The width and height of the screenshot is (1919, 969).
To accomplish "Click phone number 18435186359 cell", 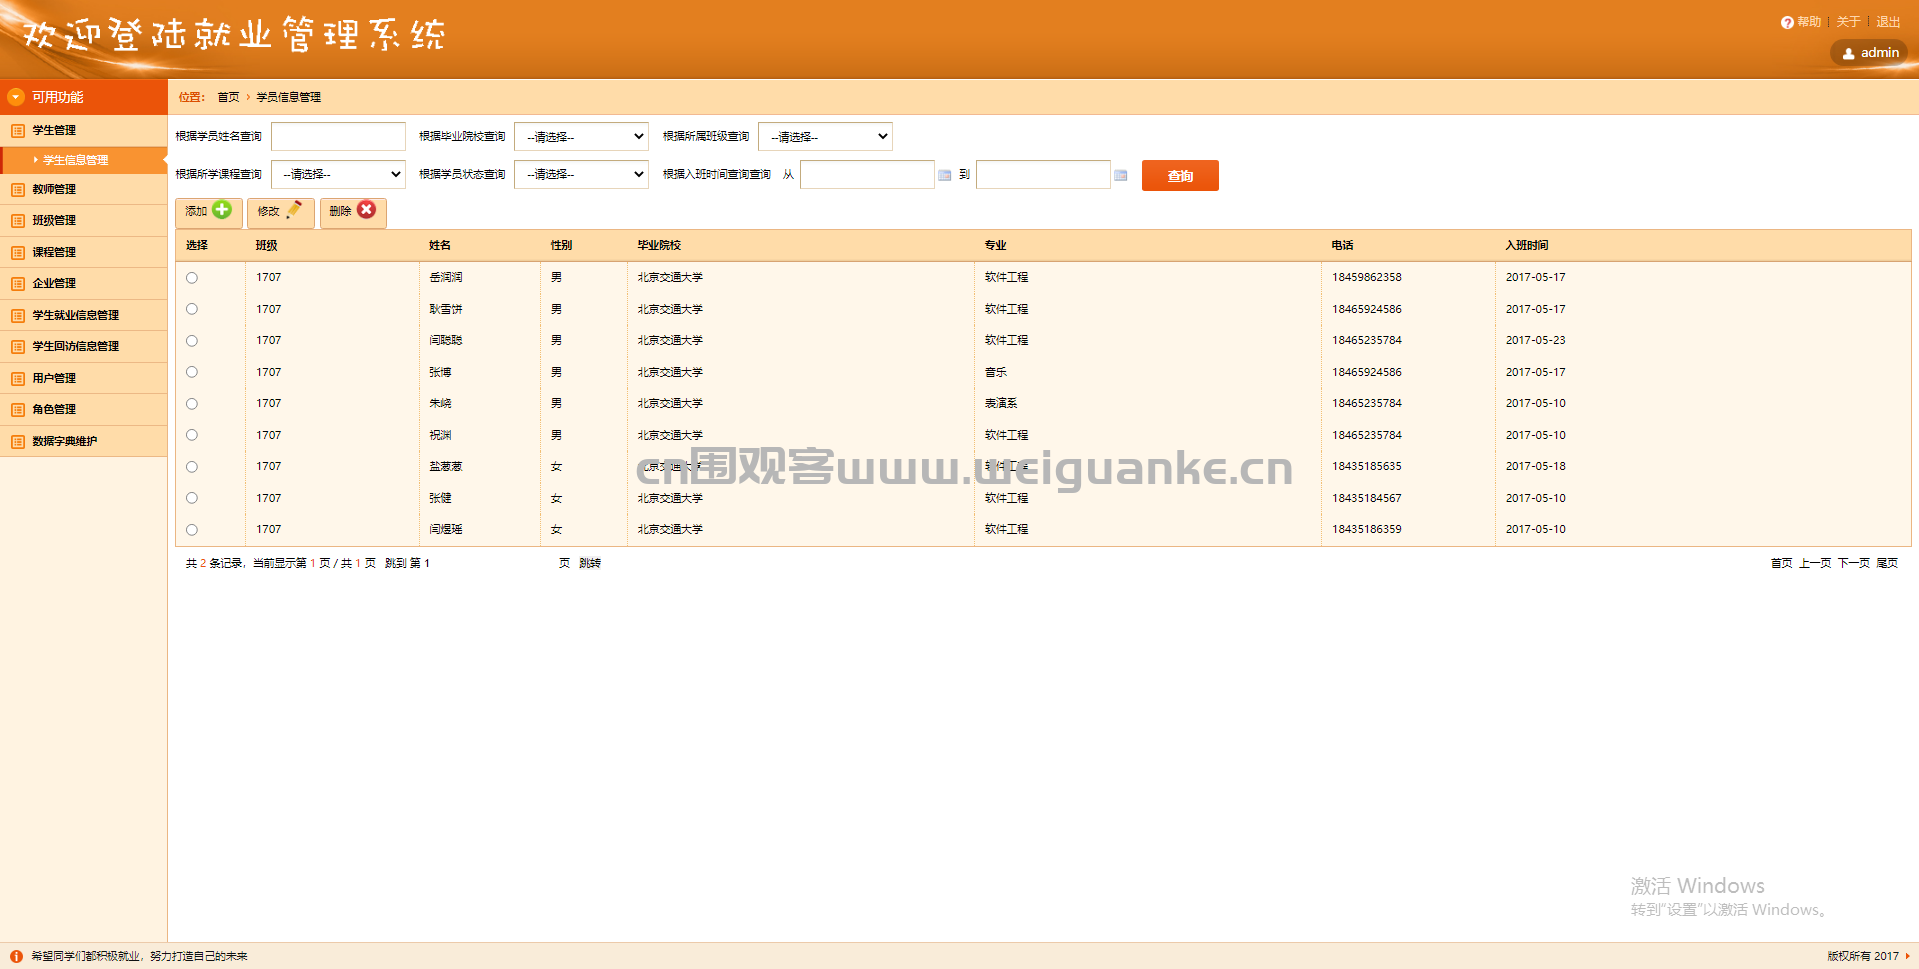I will click(1366, 530).
